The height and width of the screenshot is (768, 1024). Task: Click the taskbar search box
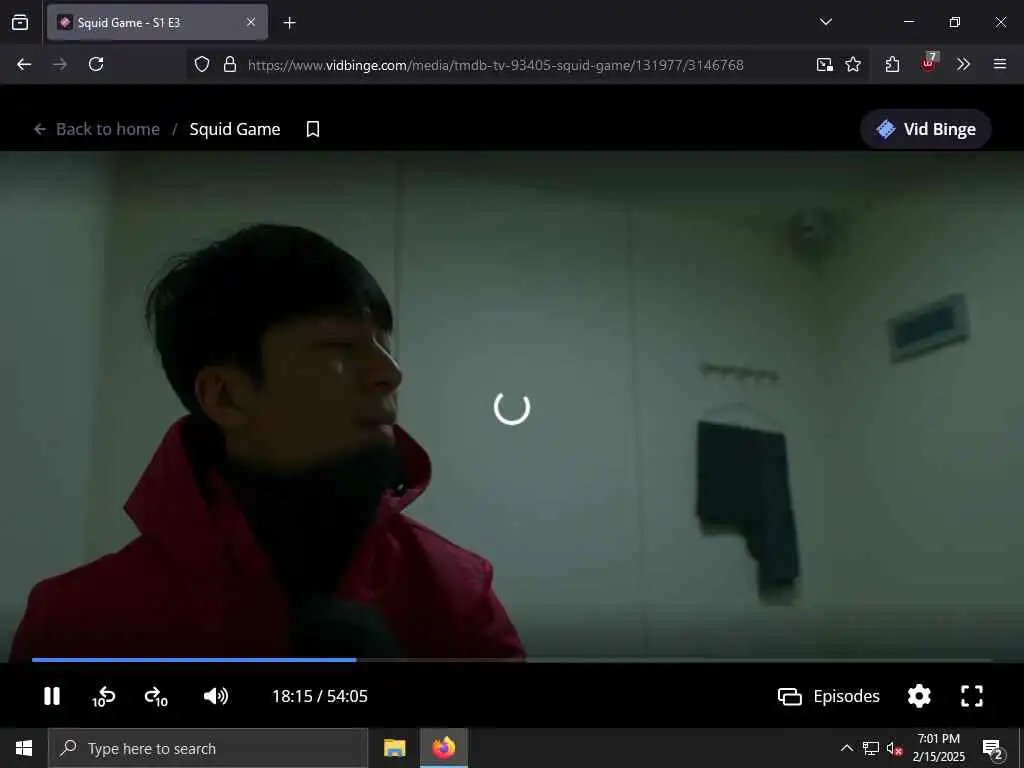point(208,748)
